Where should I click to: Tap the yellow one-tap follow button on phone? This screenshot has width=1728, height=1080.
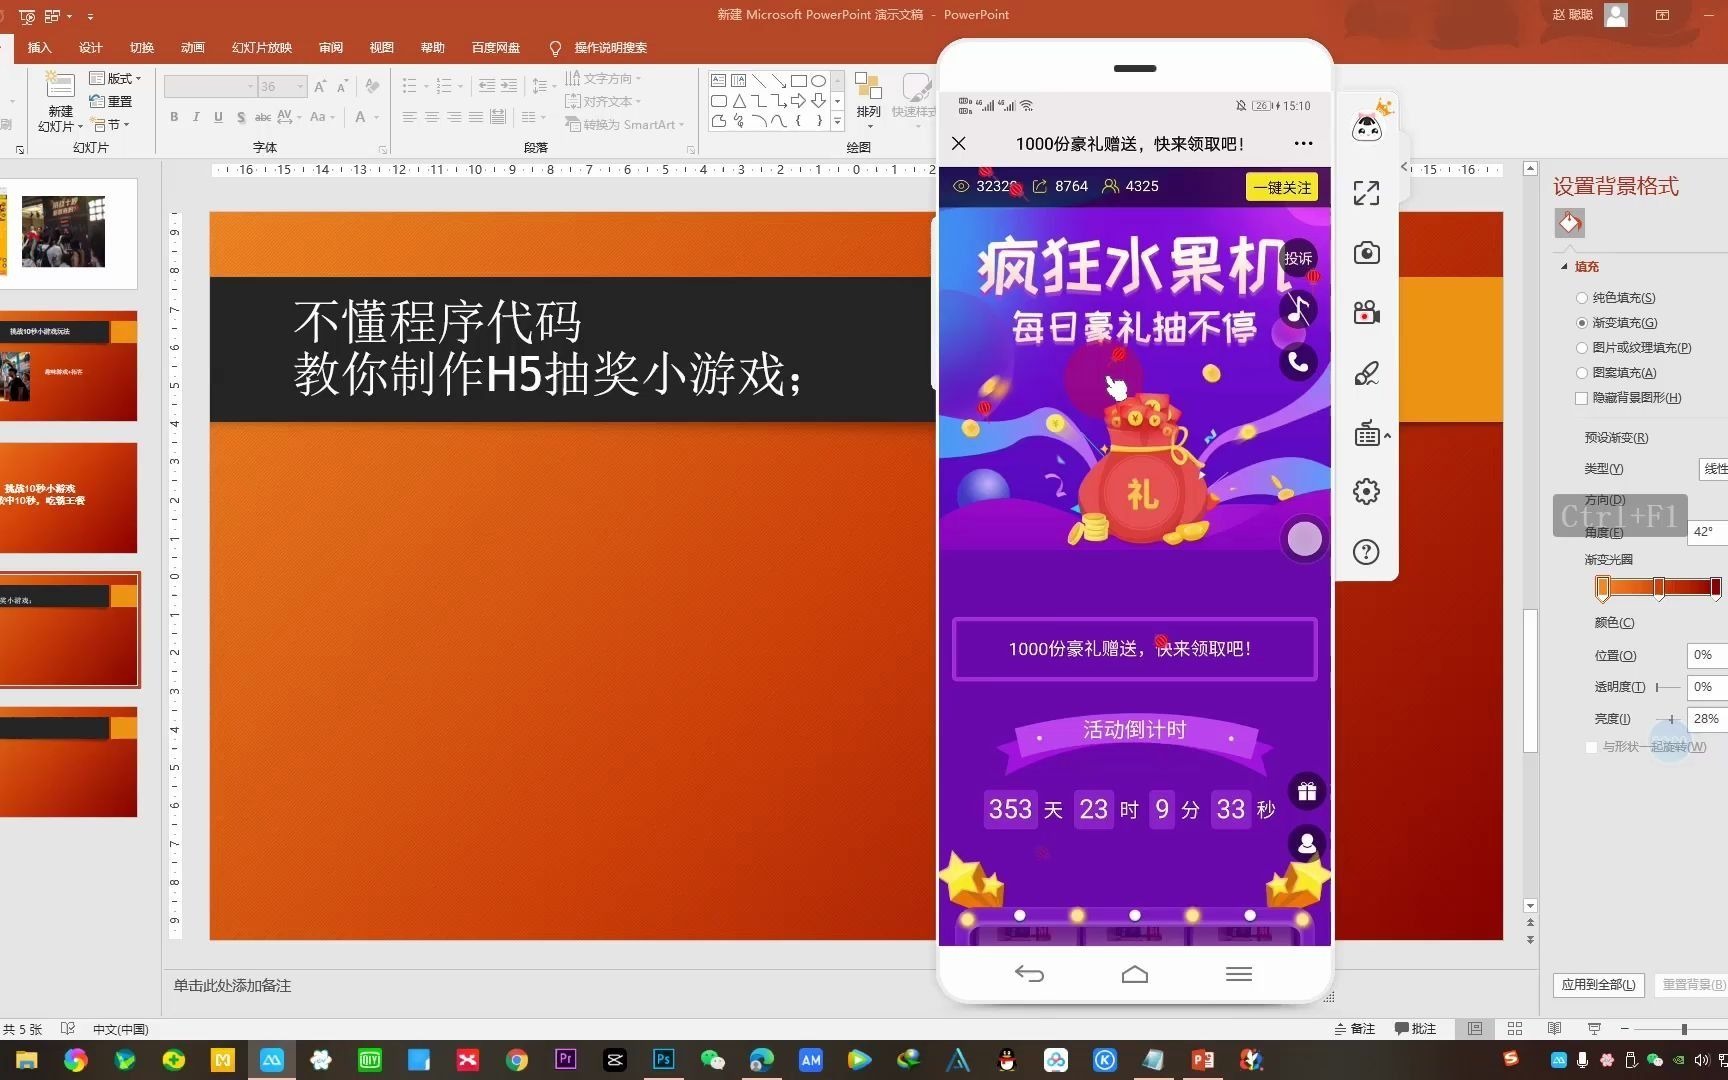(x=1282, y=187)
